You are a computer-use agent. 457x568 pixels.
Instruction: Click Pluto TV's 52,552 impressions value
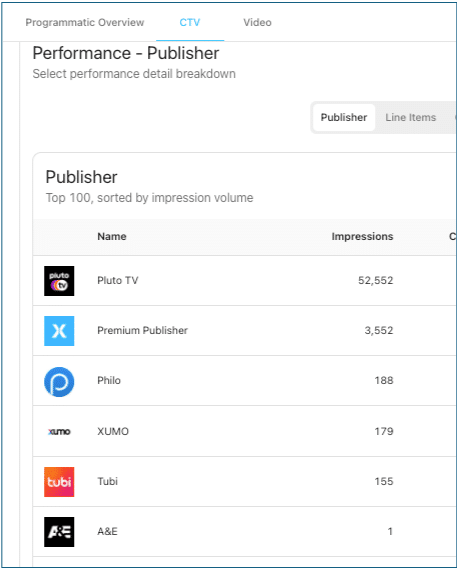[376, 280]
